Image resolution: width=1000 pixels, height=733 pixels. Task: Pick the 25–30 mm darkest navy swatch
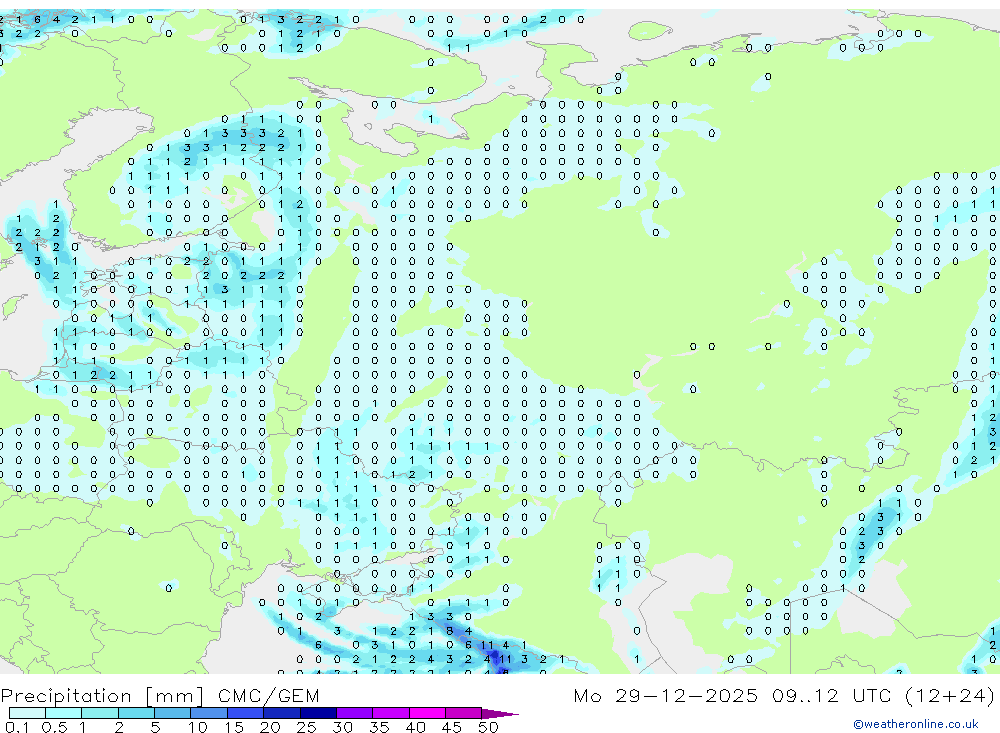(x=318, y=713)
